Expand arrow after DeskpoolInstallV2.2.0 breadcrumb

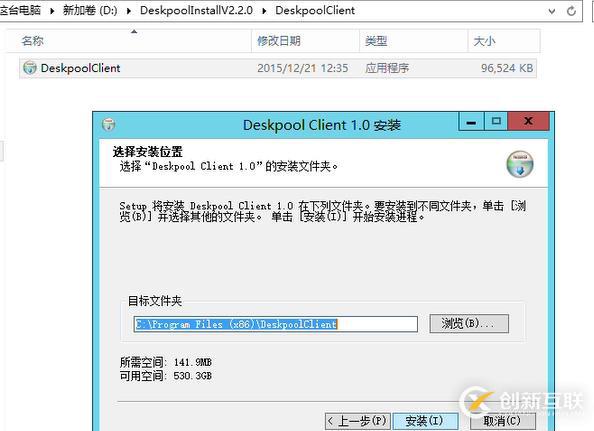(x=264, y=11)
